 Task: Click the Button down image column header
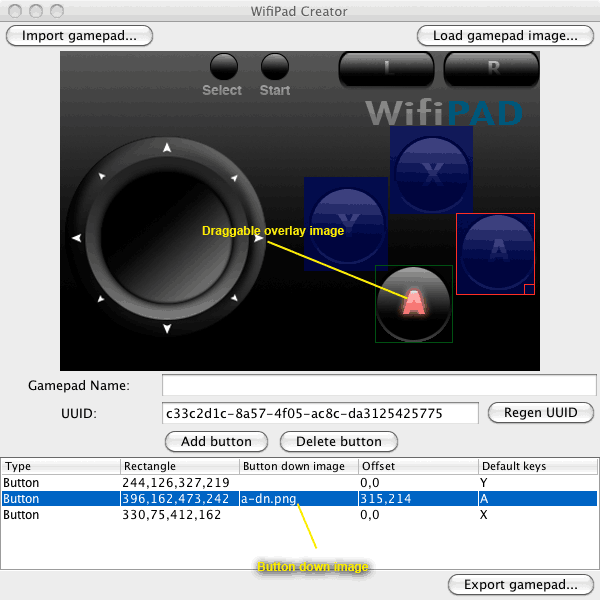[x=299, y=466]
